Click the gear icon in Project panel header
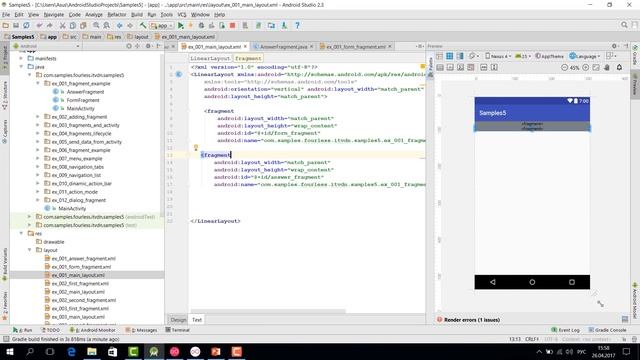The width and height of the screenshot is (640, 360). point(148,46)
